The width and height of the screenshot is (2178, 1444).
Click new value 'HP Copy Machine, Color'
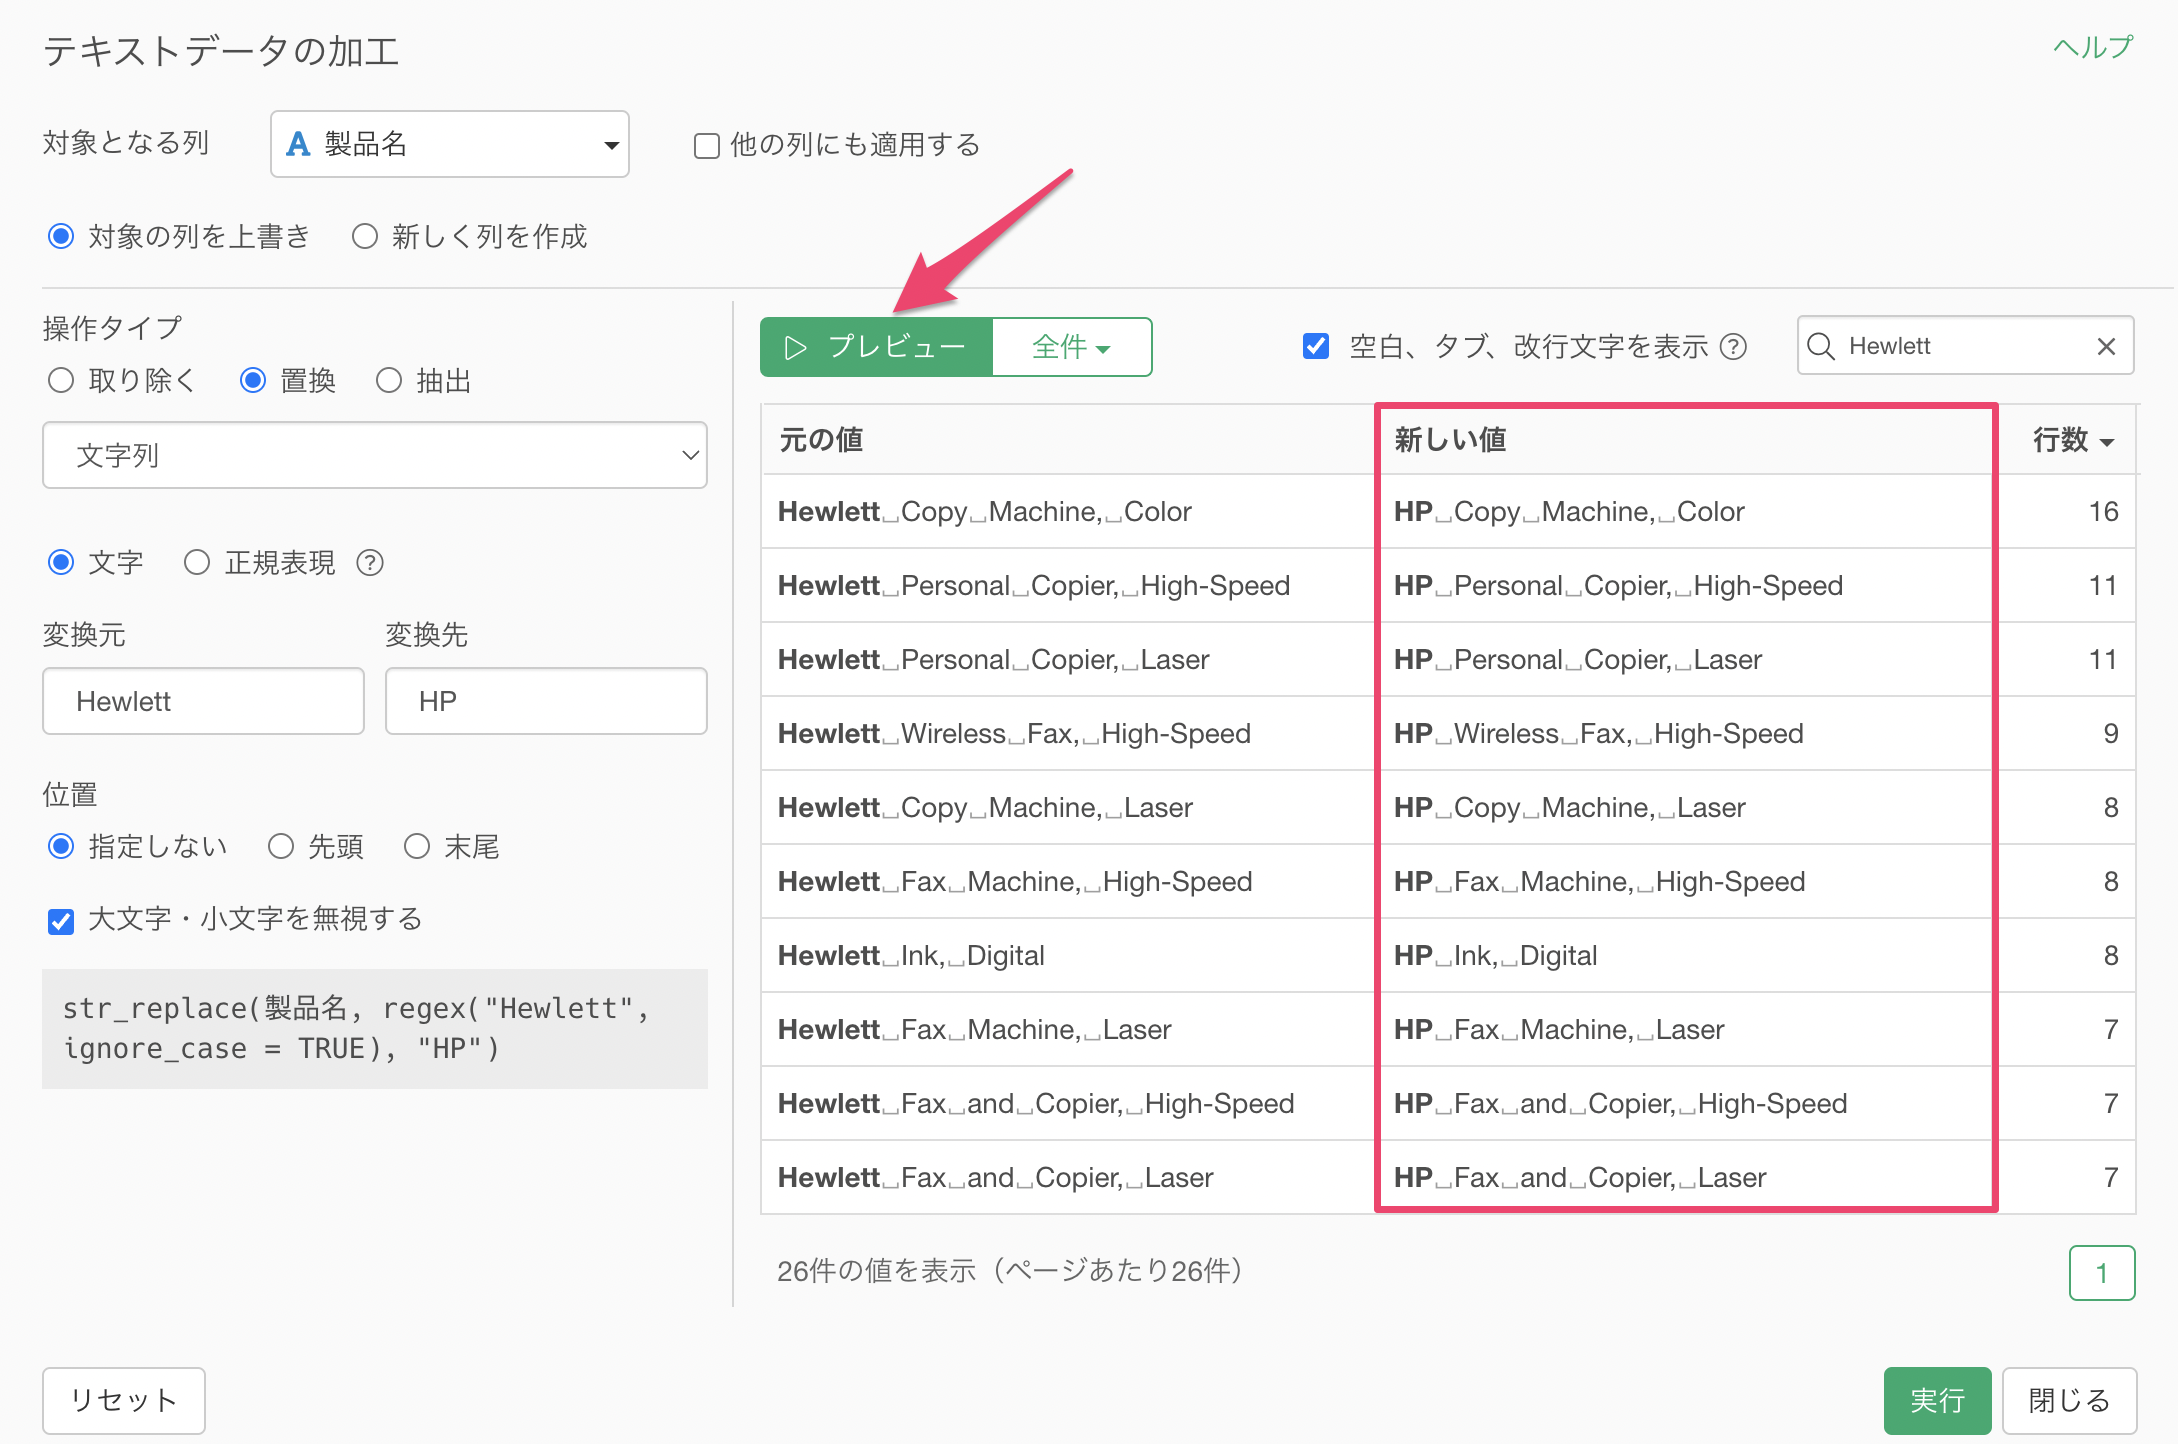1569,511
